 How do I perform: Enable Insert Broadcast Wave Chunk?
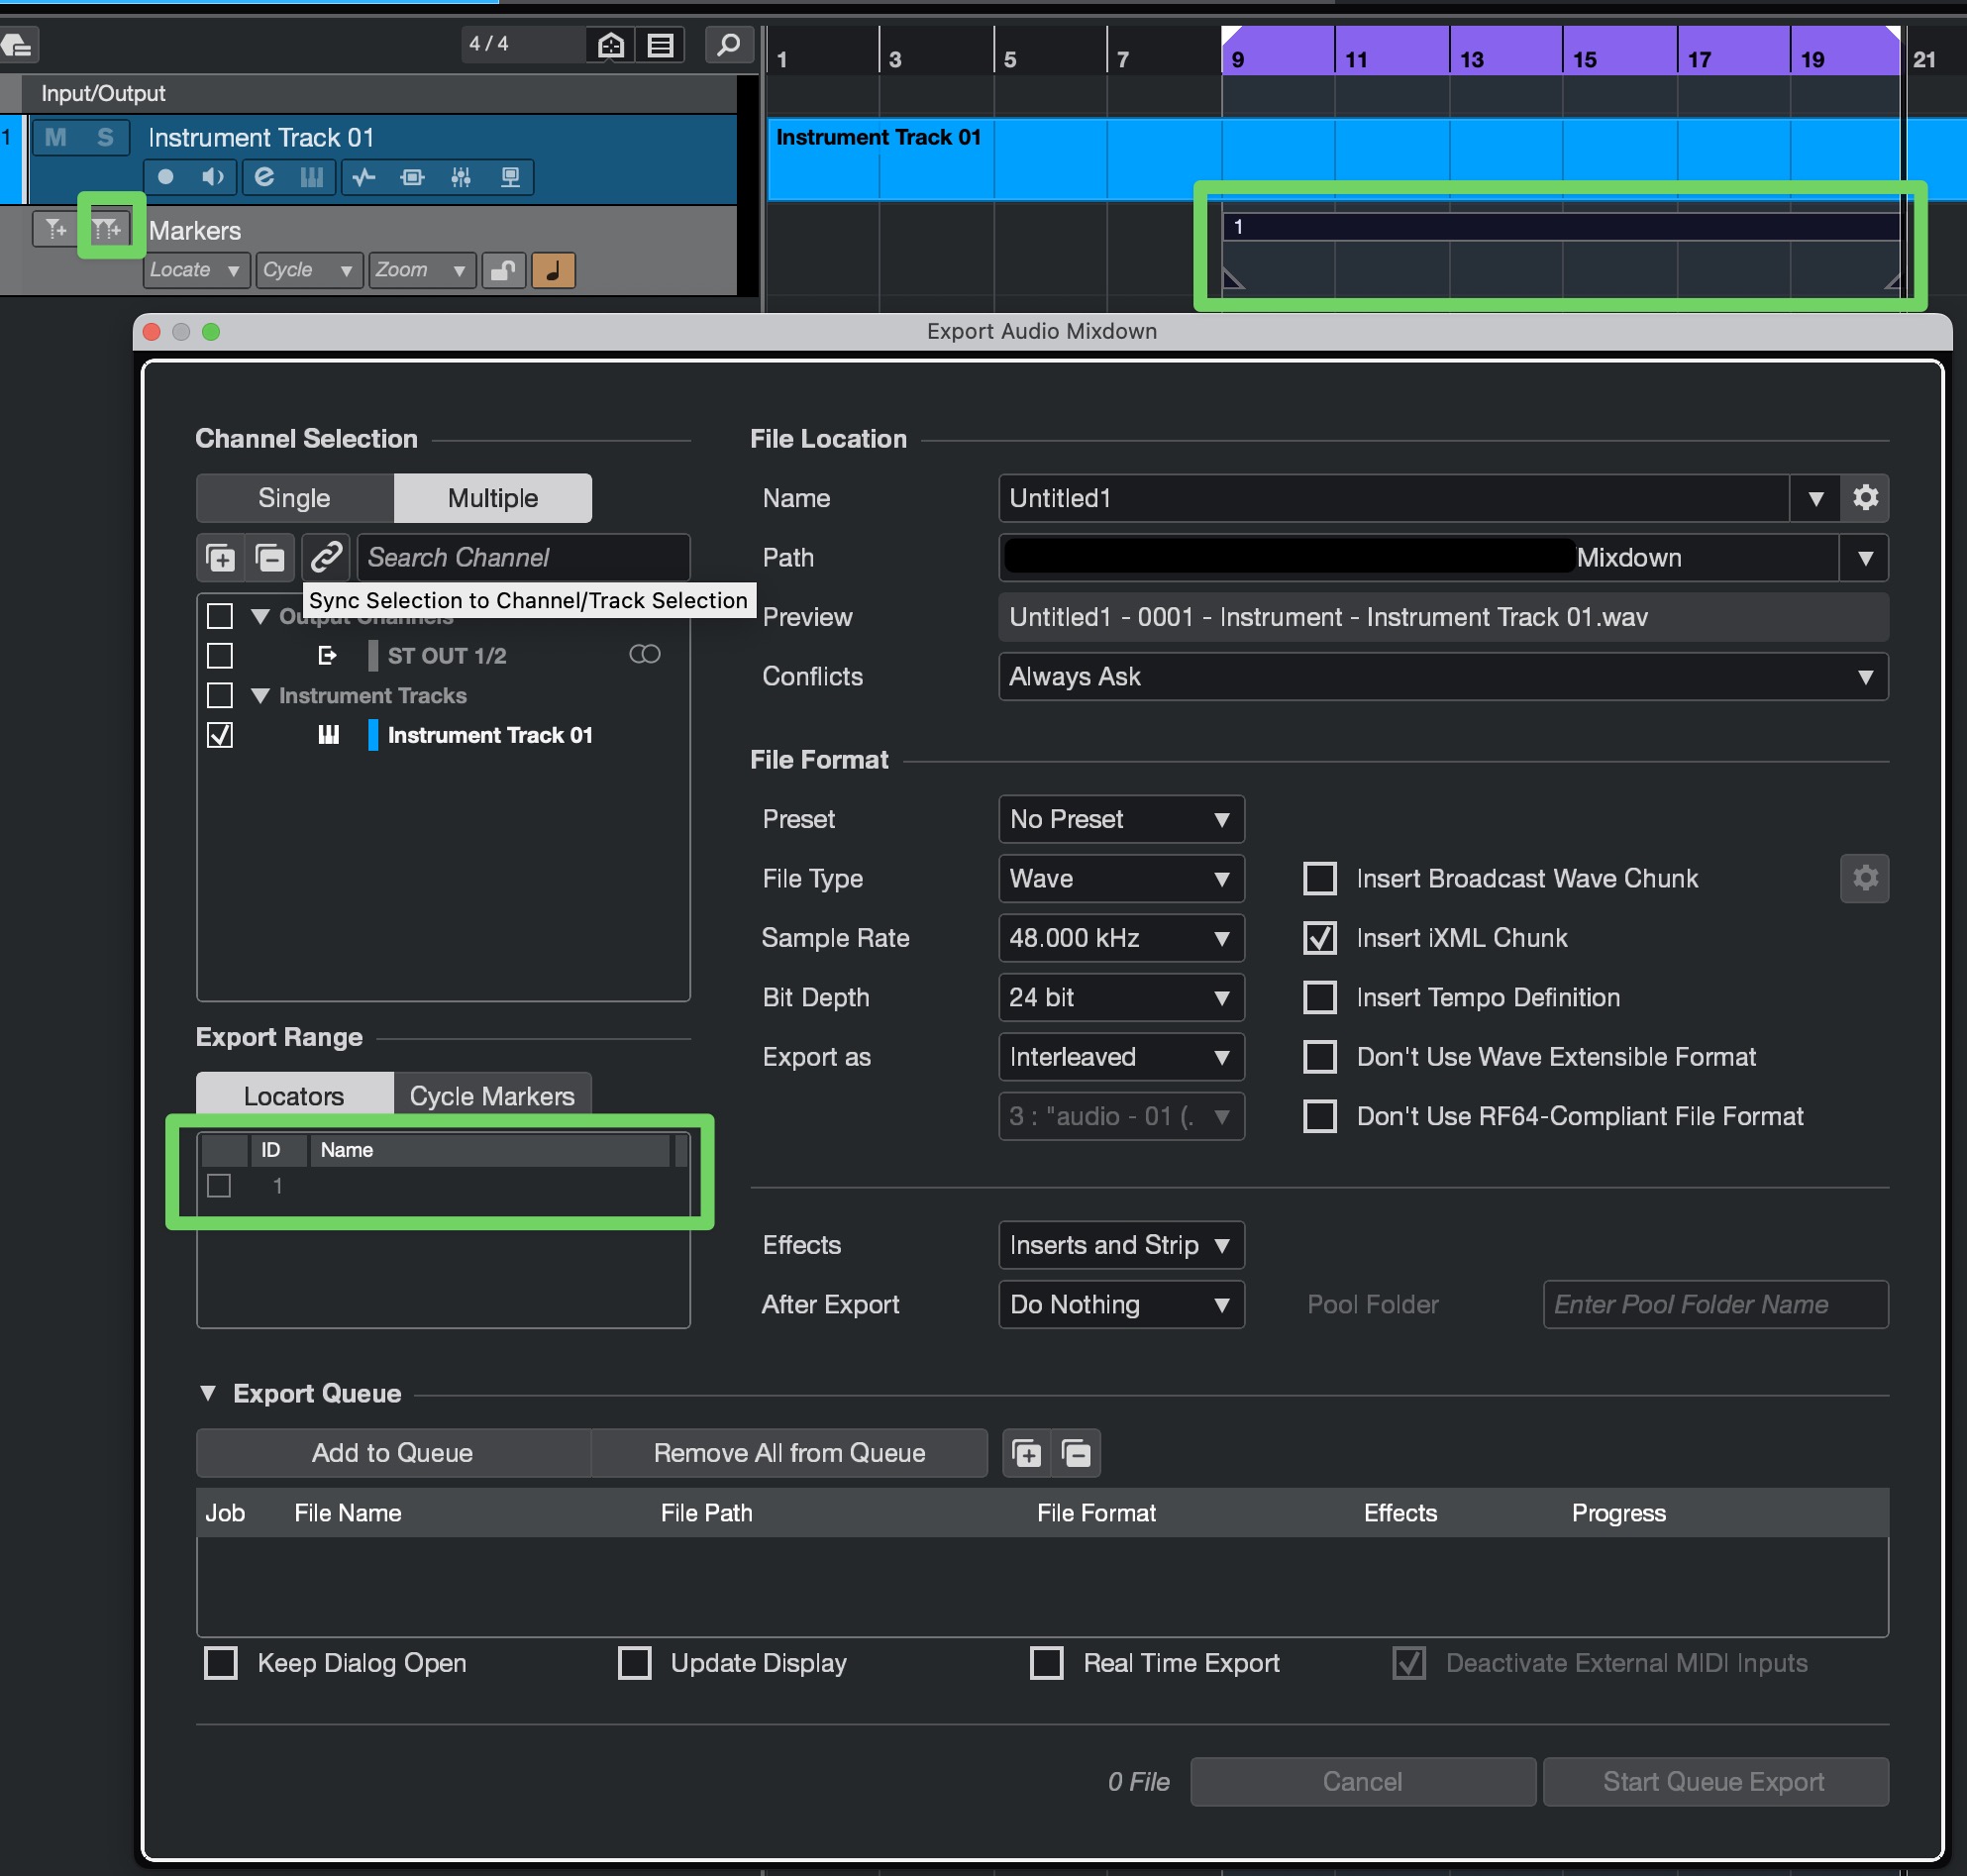coord(1319,878)
